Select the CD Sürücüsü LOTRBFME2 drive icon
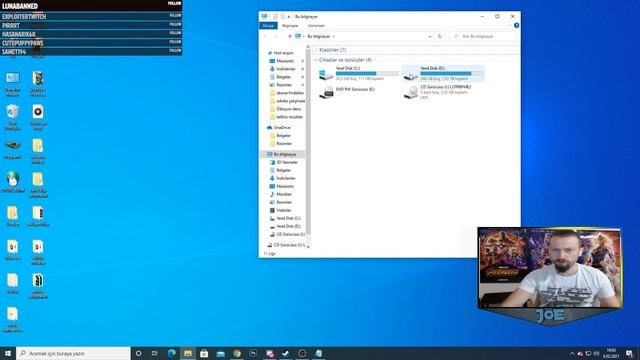 (x=411, y=93)
